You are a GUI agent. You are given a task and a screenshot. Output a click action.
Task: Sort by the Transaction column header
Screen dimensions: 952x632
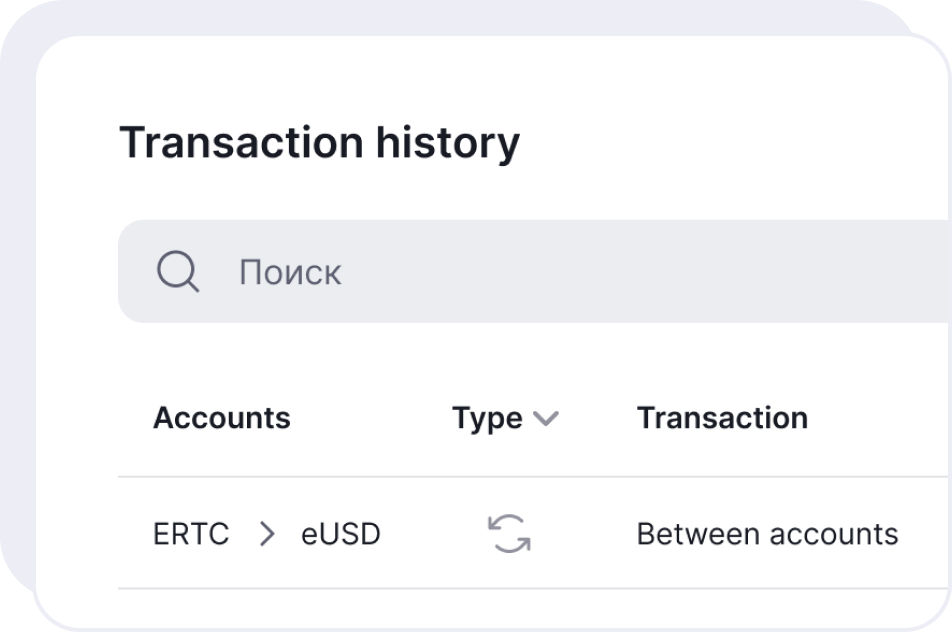pyautogui.click(x=722, y=418)
